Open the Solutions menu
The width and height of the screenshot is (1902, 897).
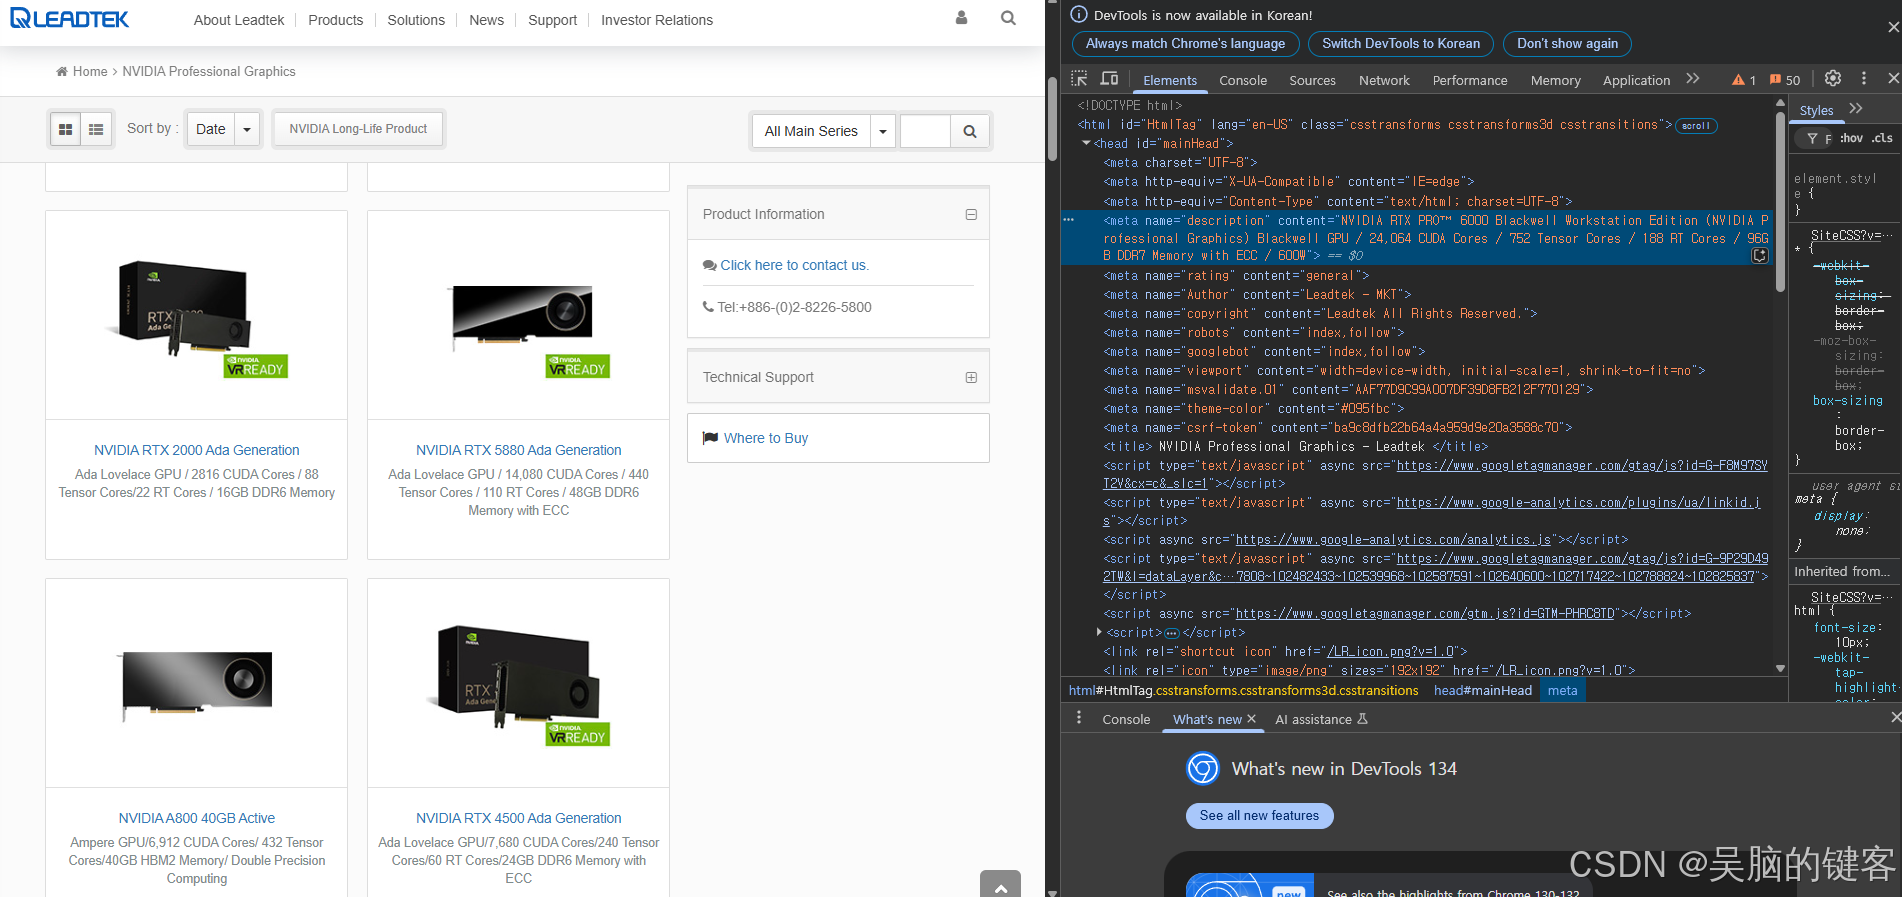coord(416,20)
